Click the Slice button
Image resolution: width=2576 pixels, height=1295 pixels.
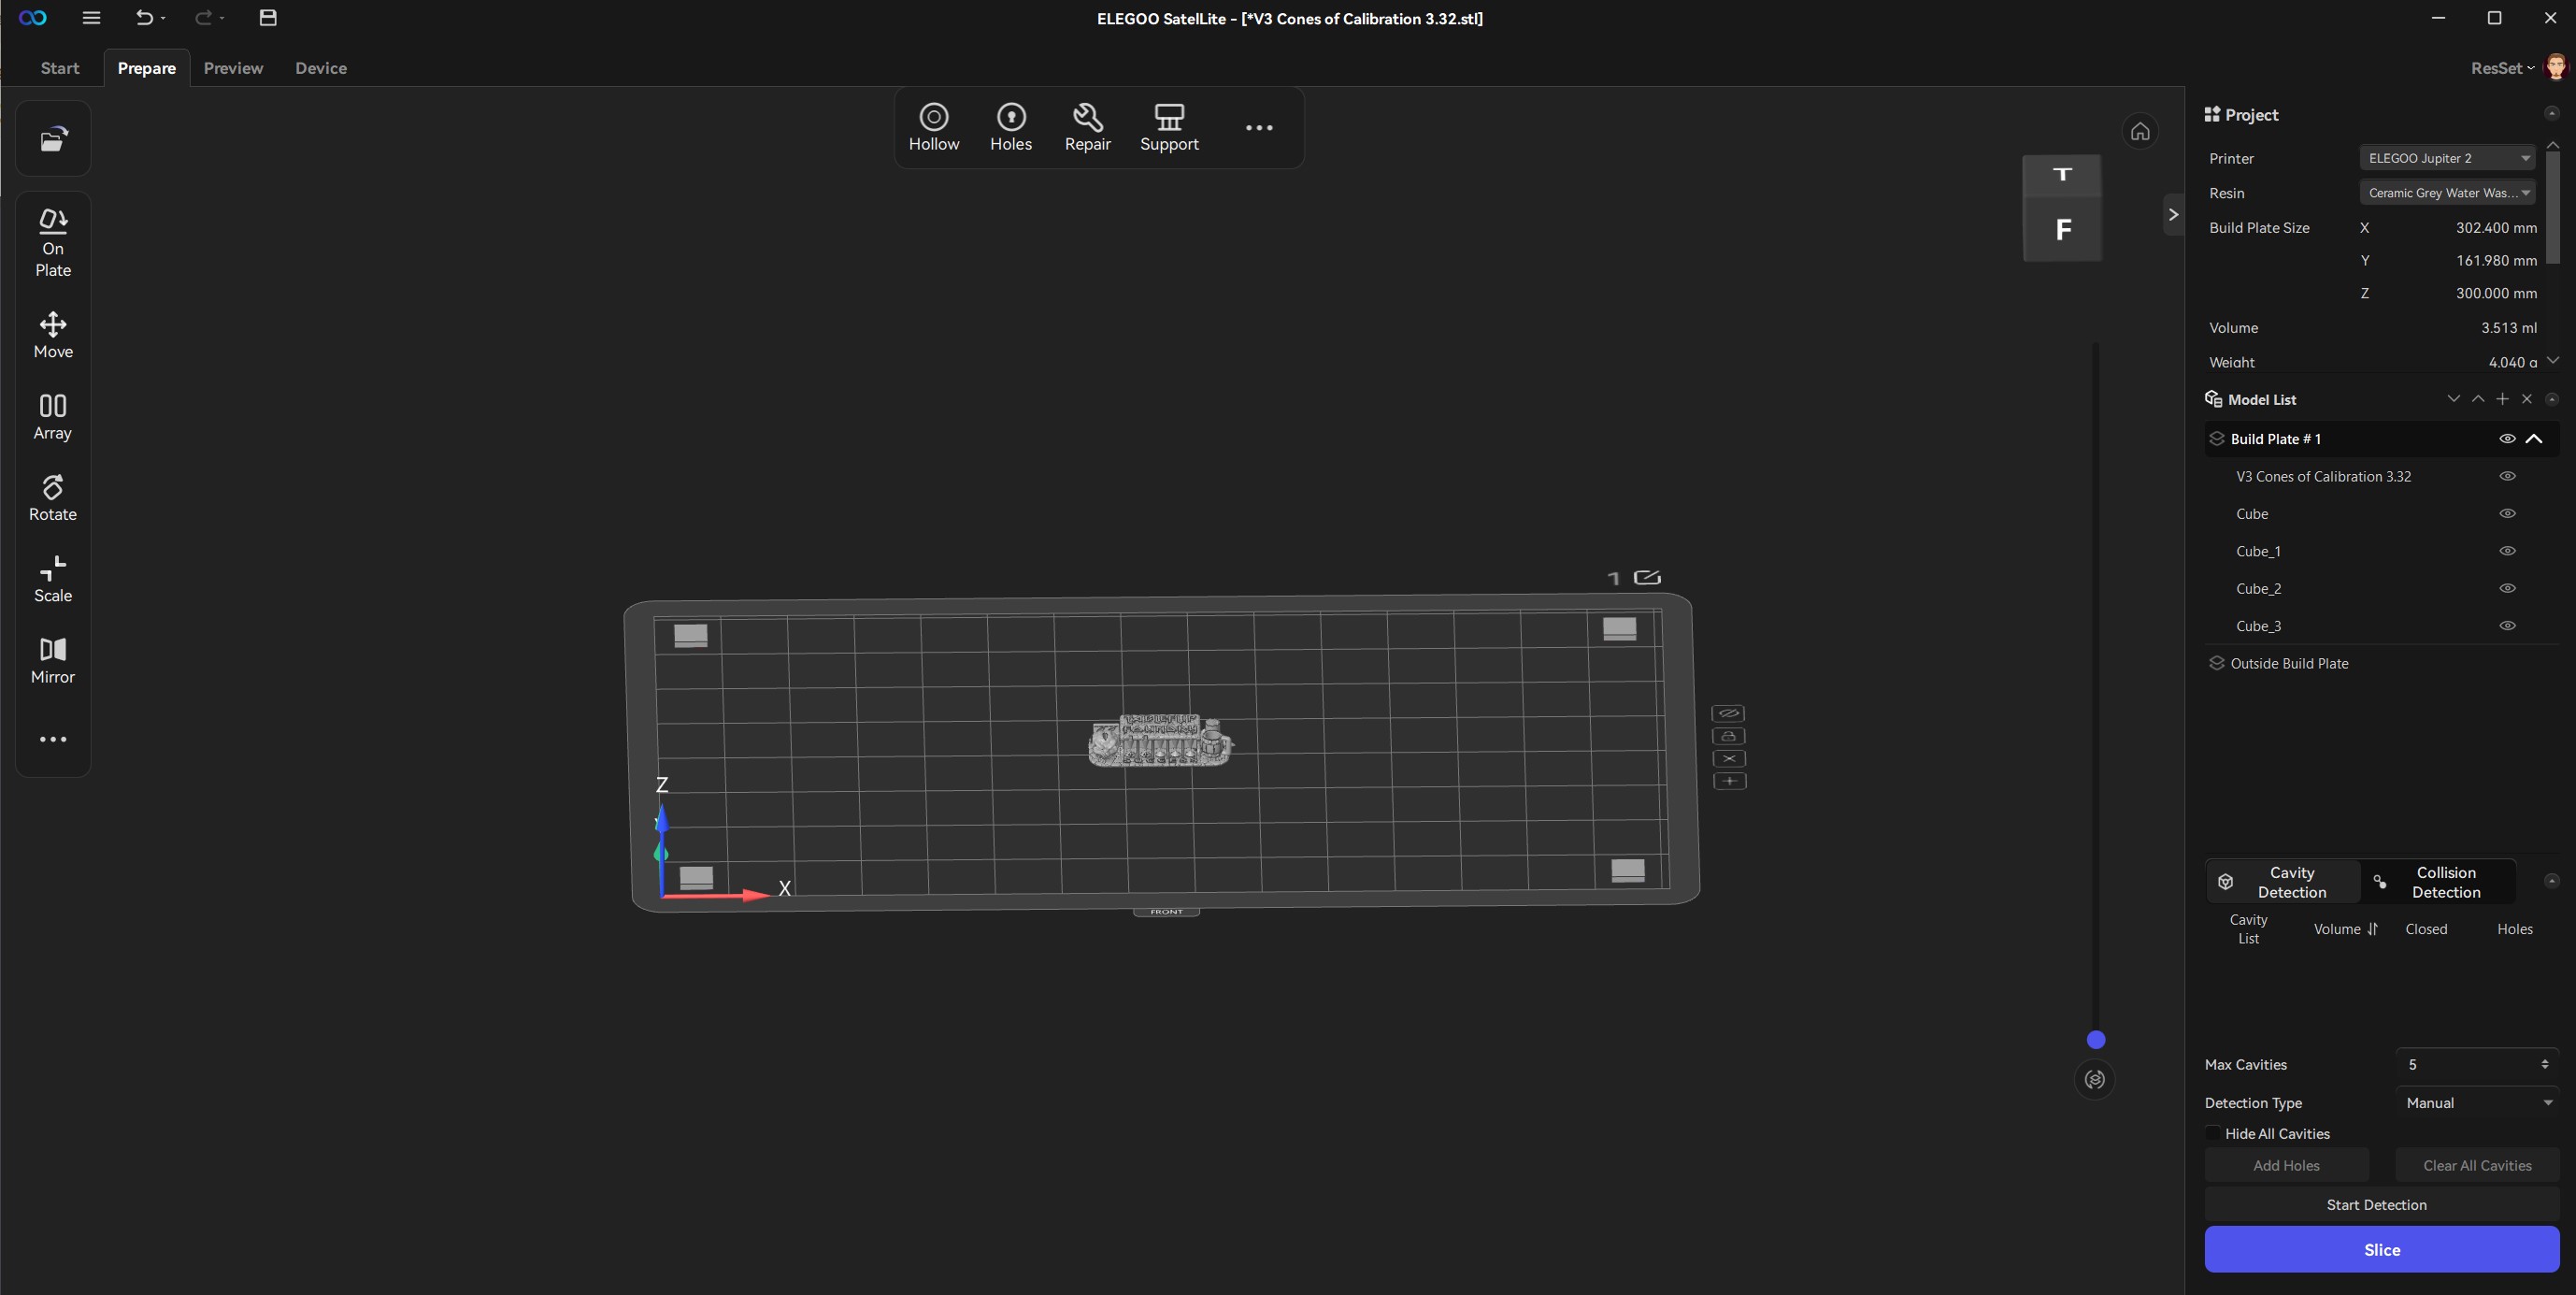click(x=2382, y=1250)
